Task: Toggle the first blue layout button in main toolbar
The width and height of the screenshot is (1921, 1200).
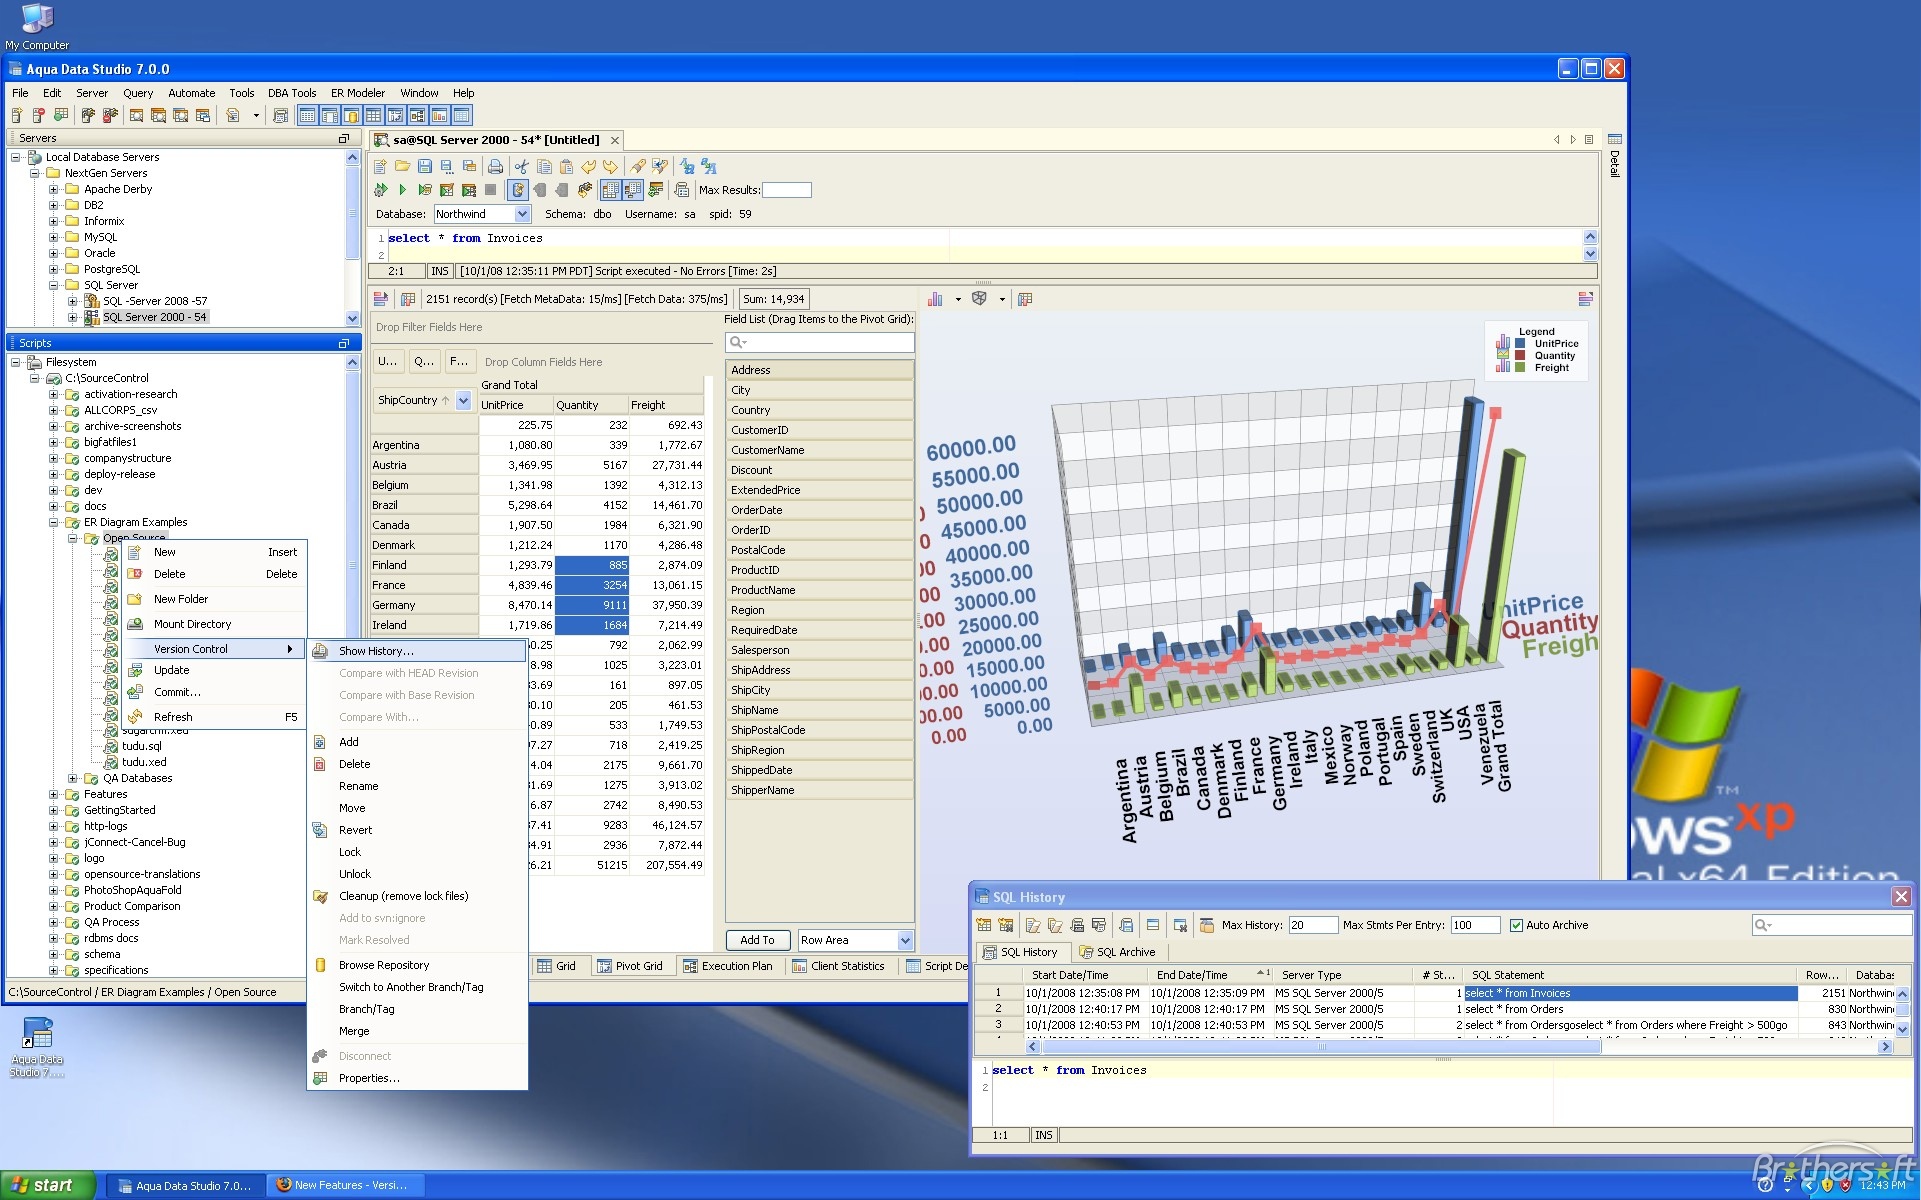Action: pyautogui.click(x=307, y=116)
